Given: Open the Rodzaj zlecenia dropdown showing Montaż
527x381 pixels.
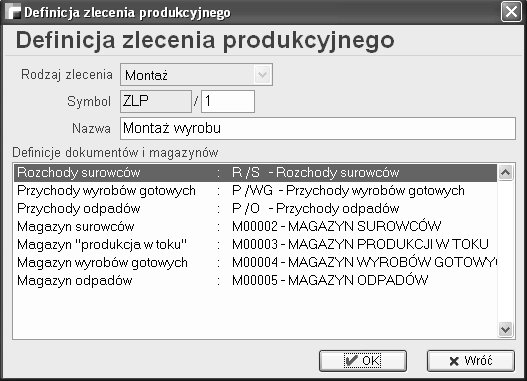Looking at the screenshot, I should tap(196, 75).
